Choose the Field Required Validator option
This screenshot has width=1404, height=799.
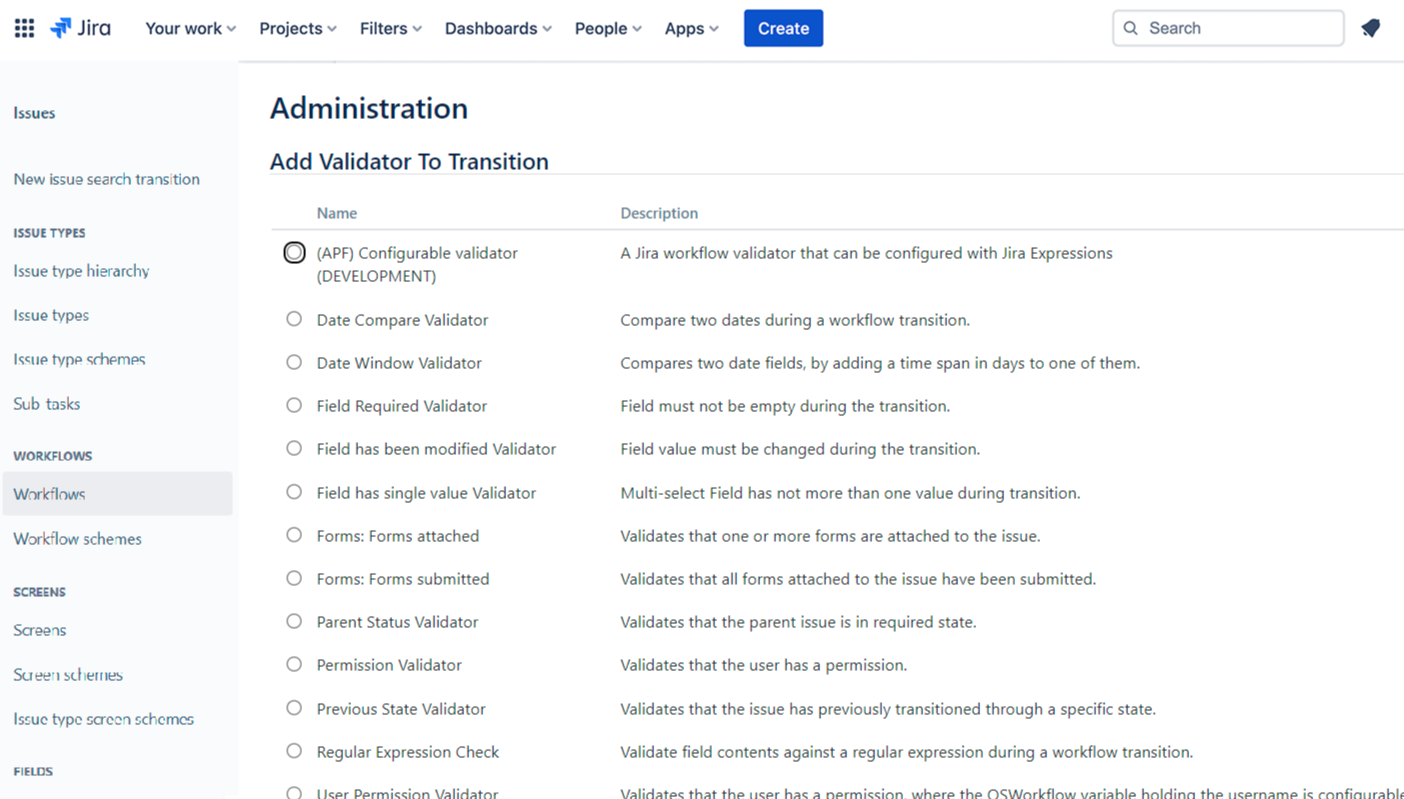(x=294, y=405)
